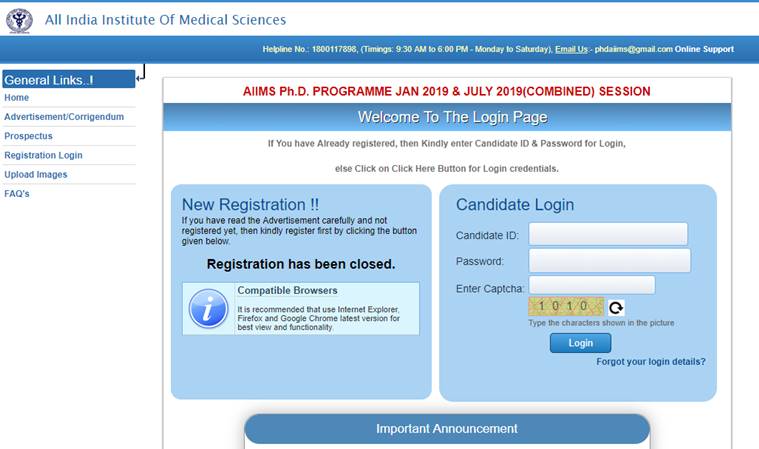
Task: Open the Home link
Action: click(16, 98)
